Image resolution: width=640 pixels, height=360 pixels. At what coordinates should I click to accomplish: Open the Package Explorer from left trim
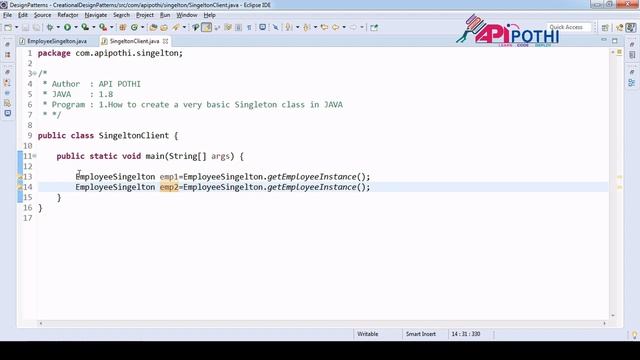point(8,55)
